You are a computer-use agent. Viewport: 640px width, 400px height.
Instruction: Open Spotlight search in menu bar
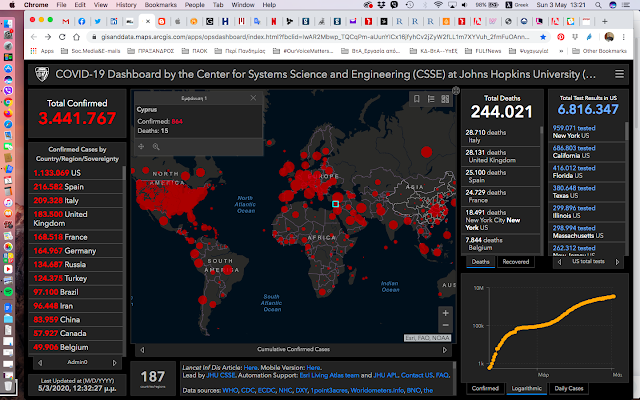click(598, 5)
